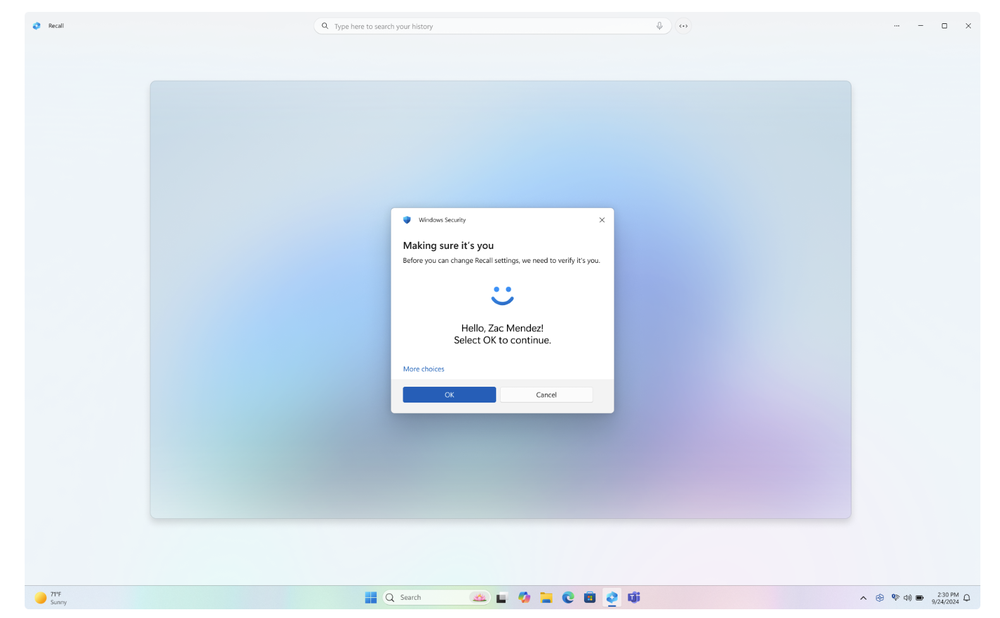Open the Windows Start menu
The width and height of the screenshot is (1000, 618).
371,598
